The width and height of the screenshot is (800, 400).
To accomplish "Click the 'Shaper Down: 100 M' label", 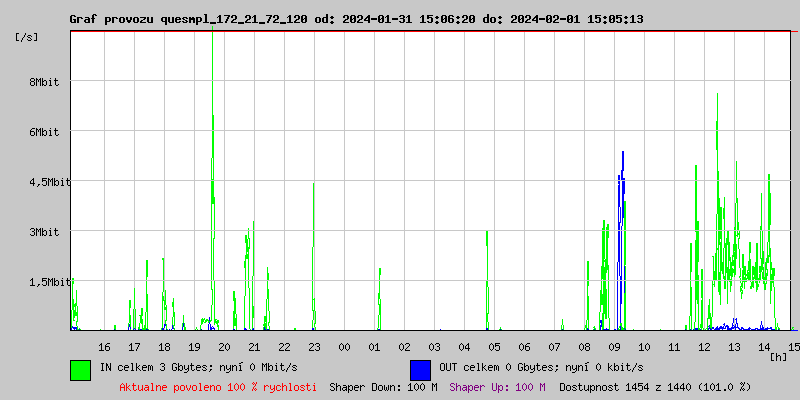I will (383, 387).
